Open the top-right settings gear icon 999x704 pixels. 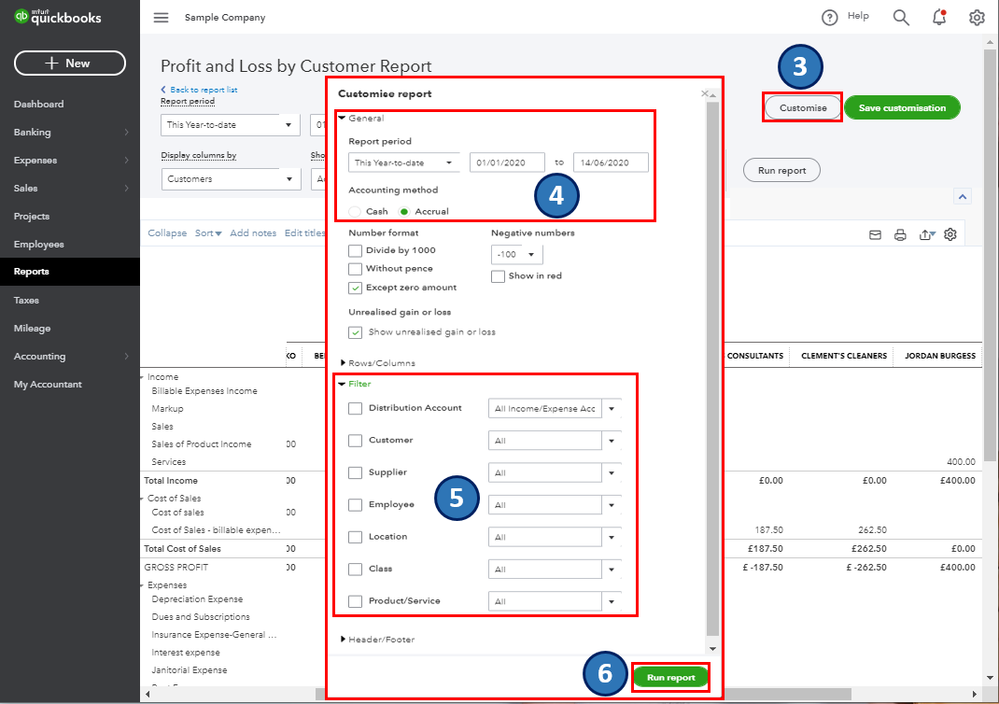[977, 18]
